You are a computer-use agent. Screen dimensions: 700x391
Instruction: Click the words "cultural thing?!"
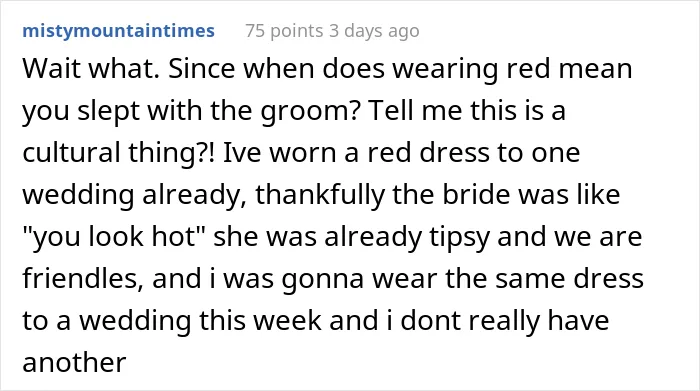[119, 153]
